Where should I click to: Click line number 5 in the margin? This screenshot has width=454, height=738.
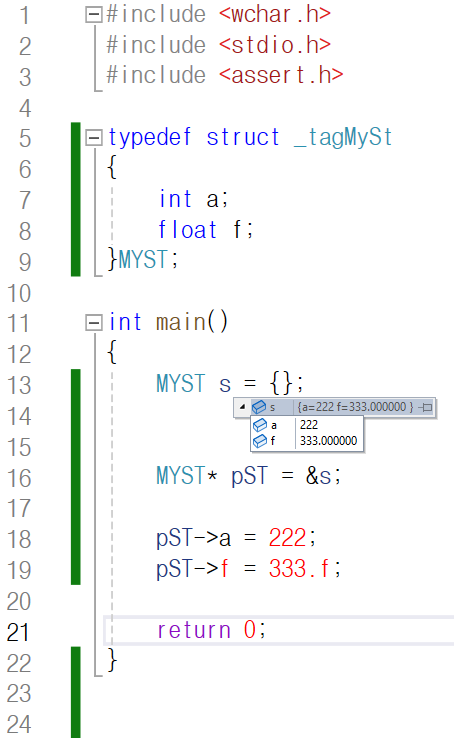point(24,139)
